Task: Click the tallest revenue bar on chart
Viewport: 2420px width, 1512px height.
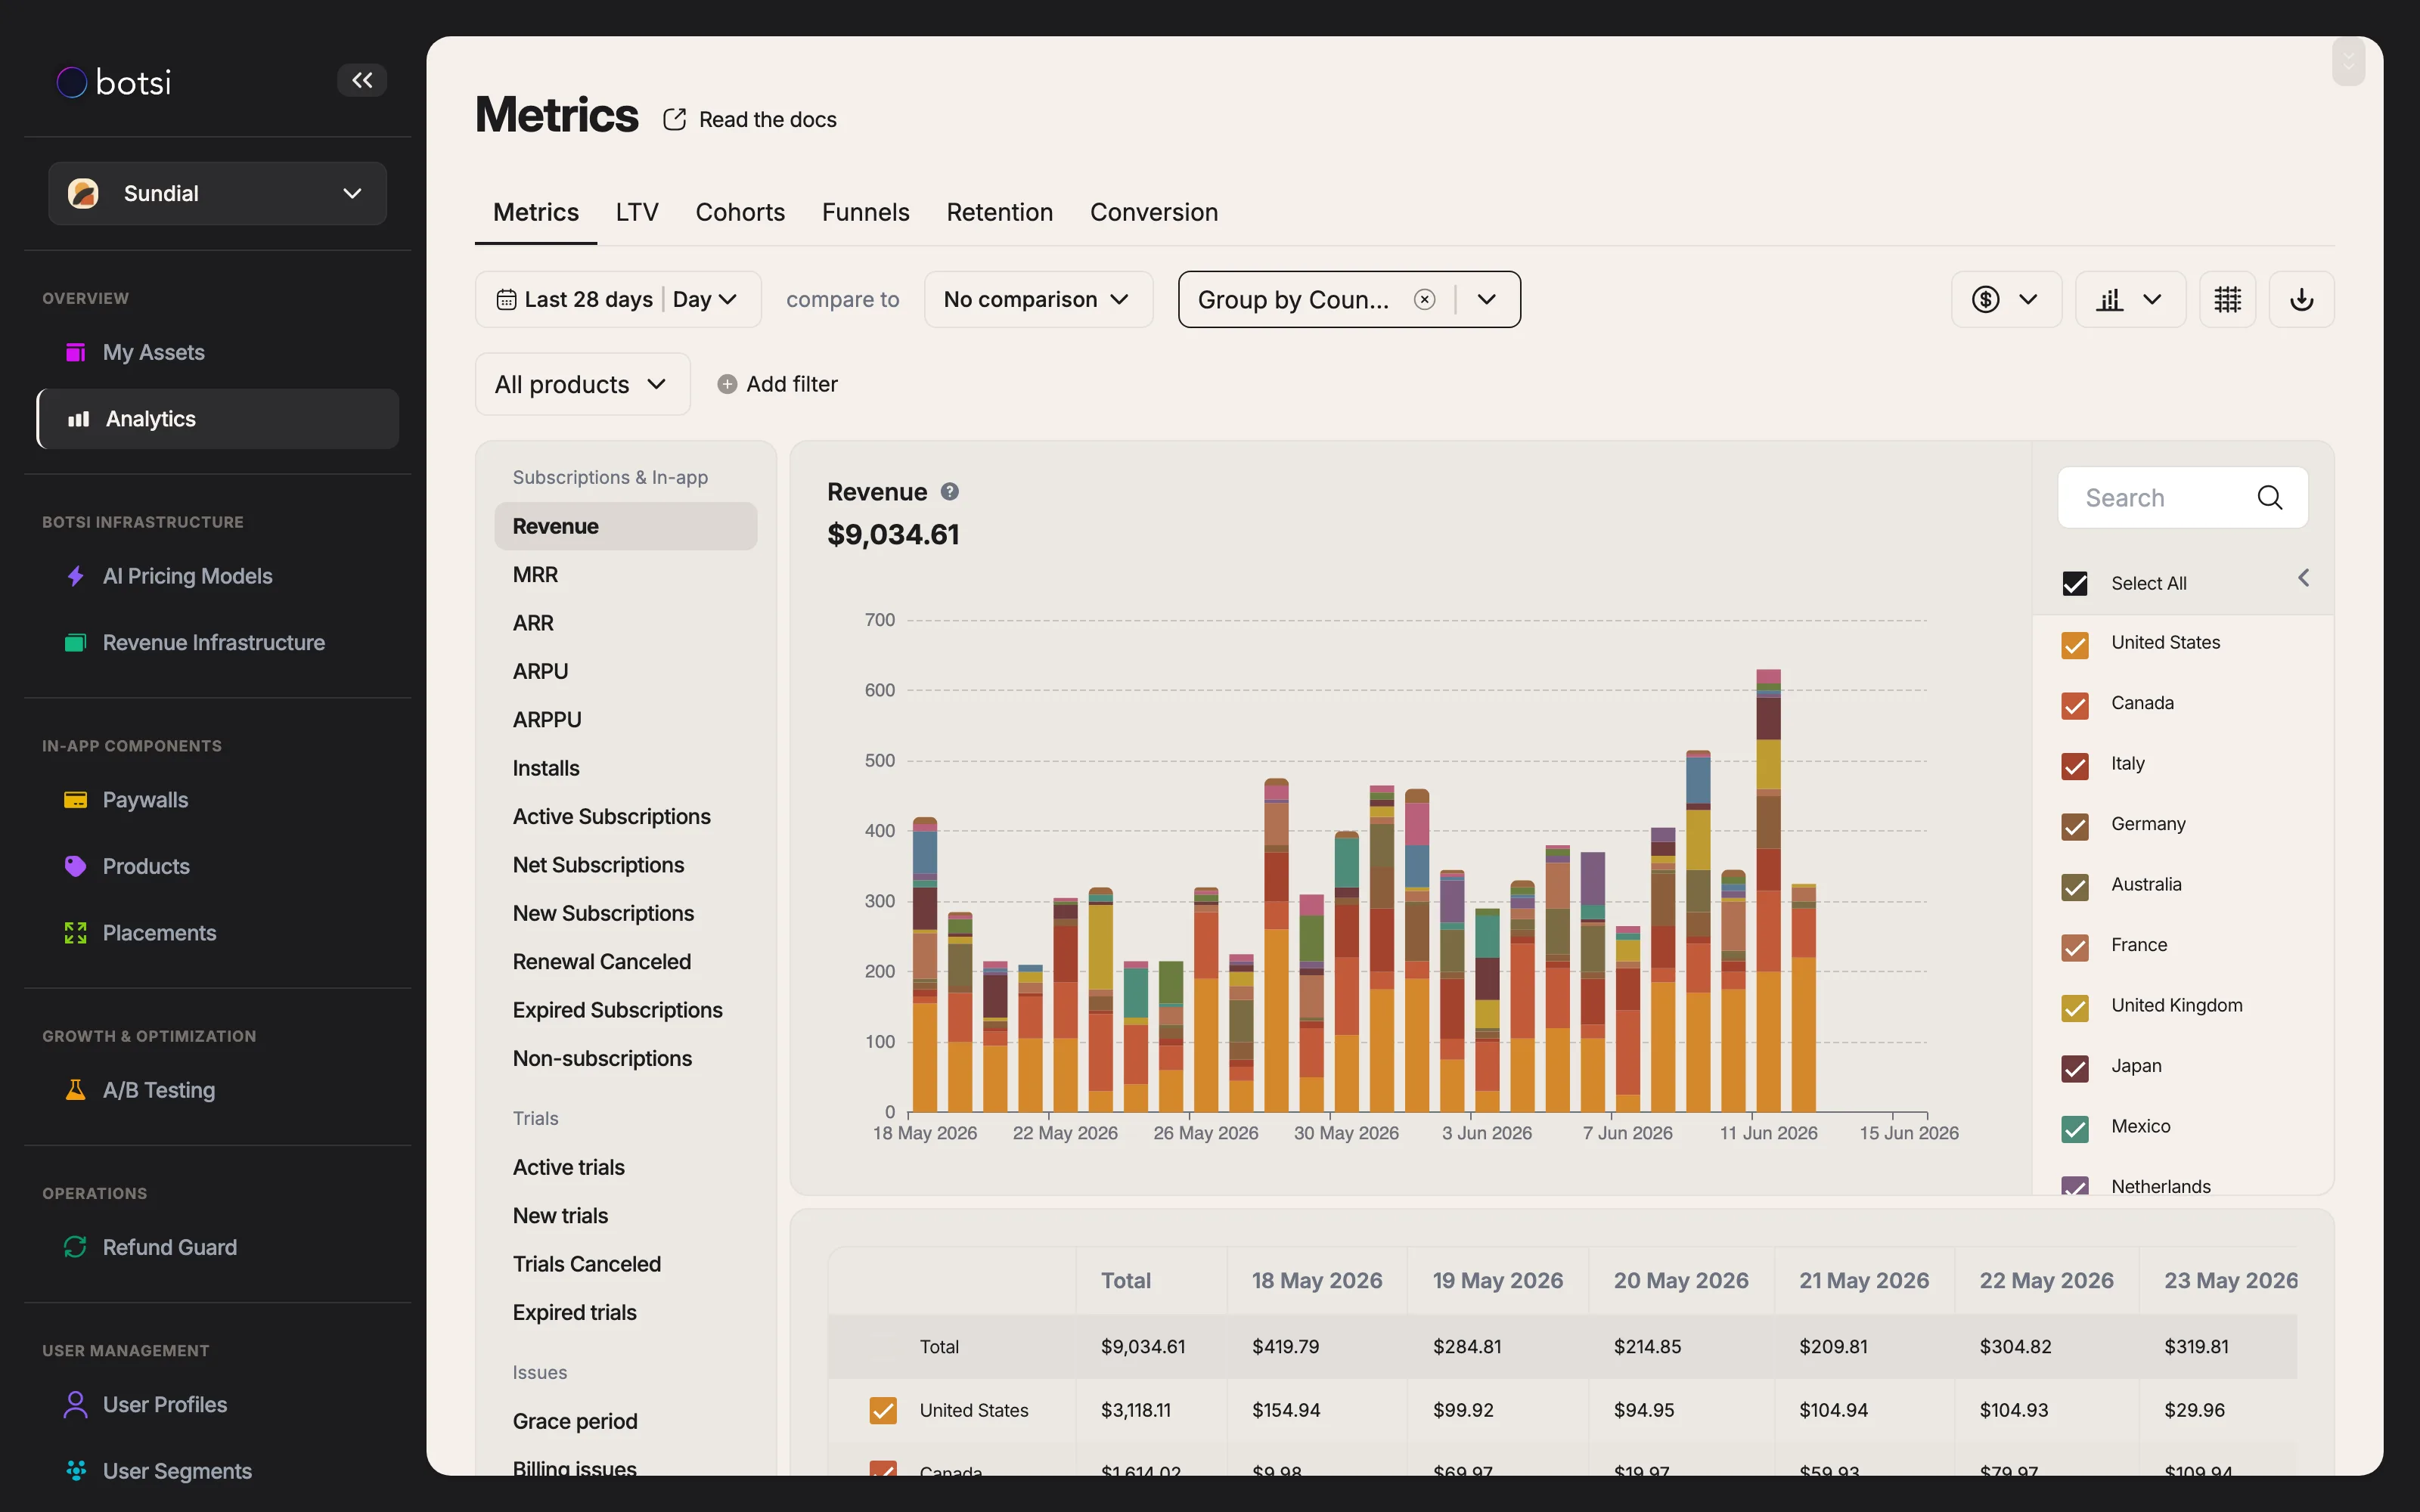Action: coord(1768,890)
